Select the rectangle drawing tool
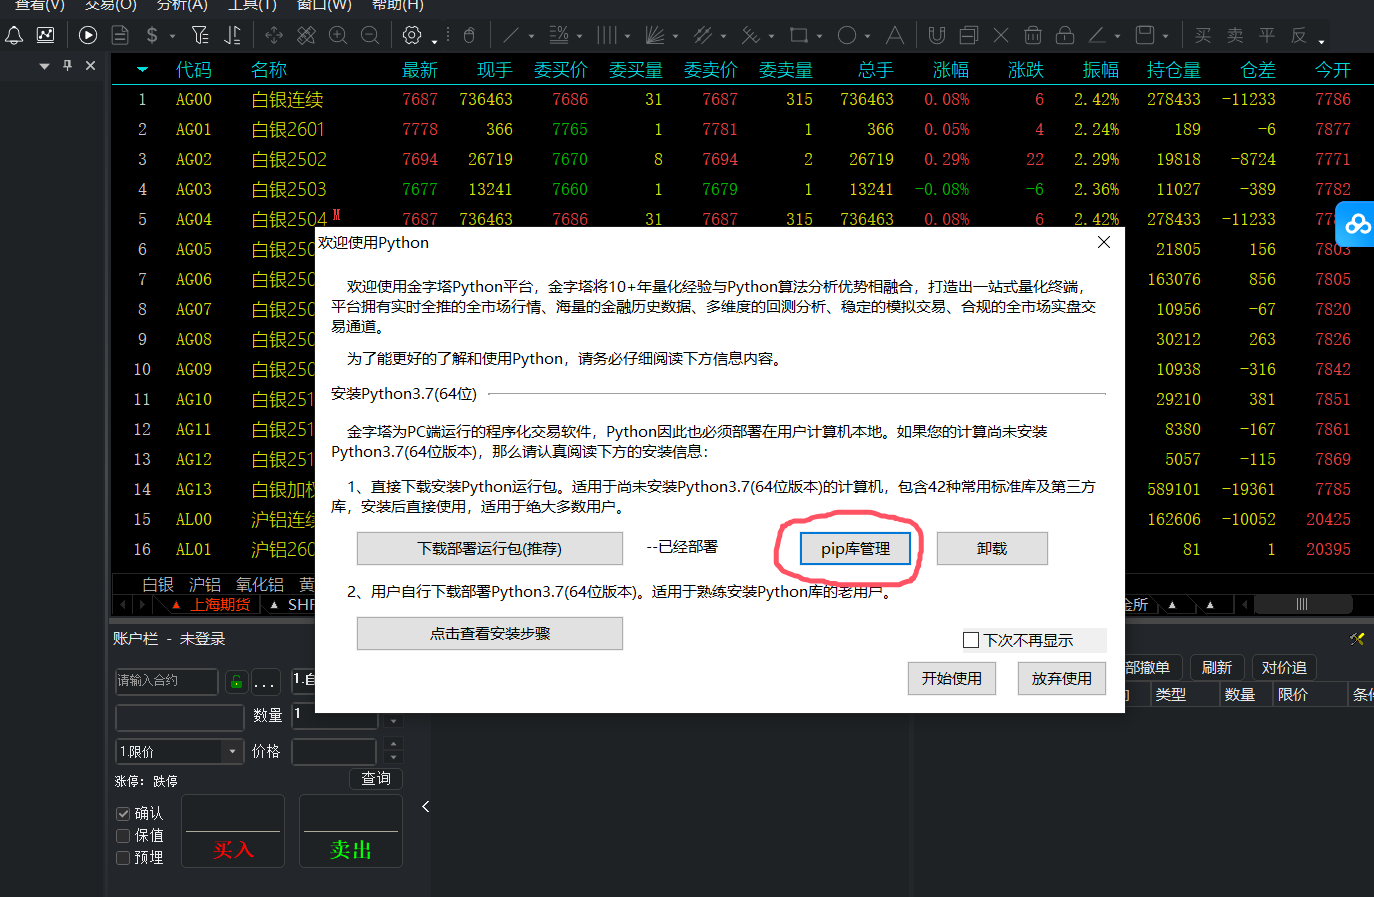 click(798, 35)
